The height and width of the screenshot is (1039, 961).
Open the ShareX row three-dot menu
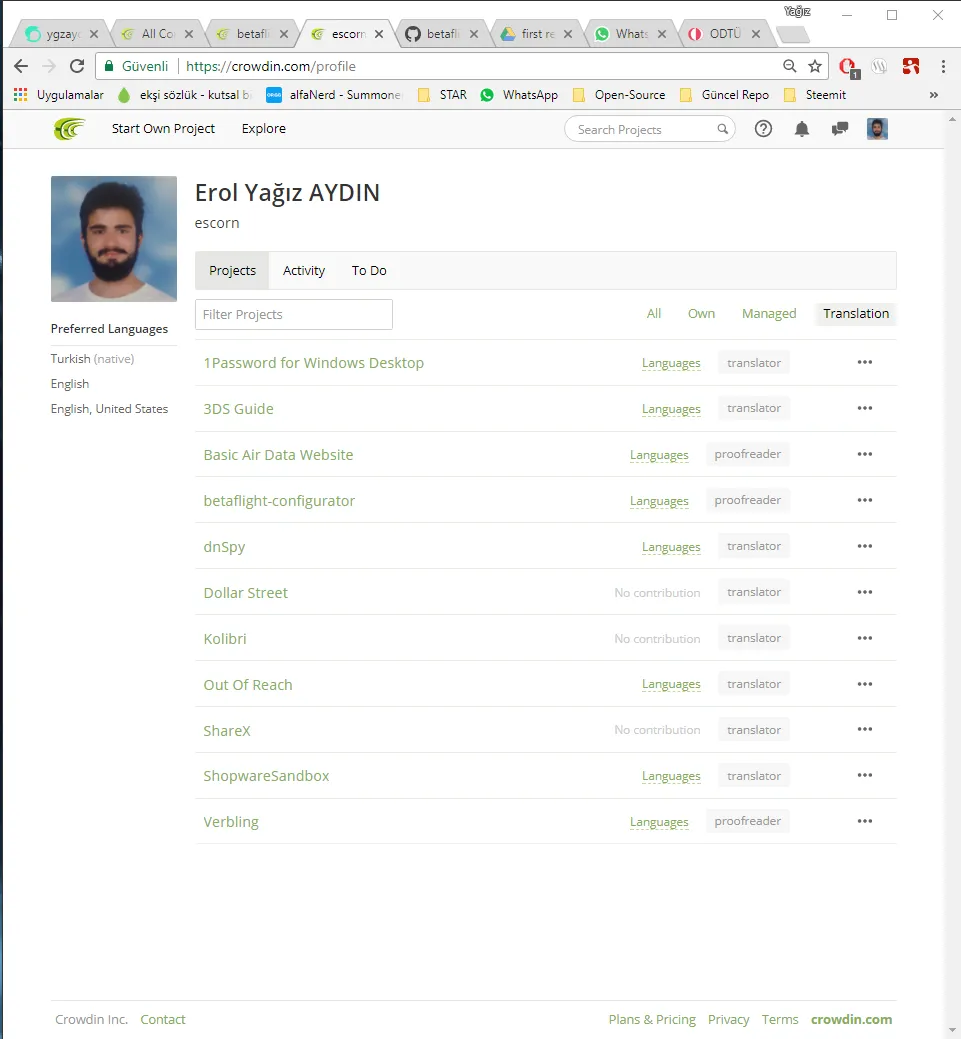(865, 730)
